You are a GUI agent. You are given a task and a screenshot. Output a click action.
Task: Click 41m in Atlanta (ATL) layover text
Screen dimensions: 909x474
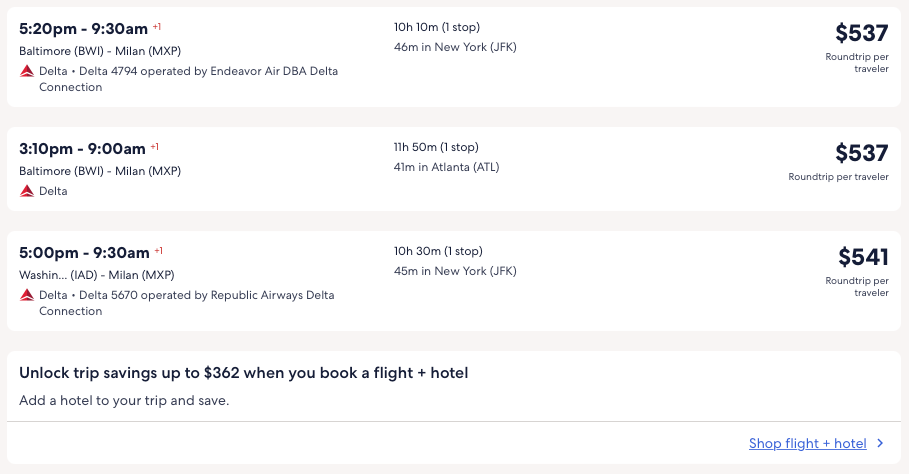(x=446, y=167)
